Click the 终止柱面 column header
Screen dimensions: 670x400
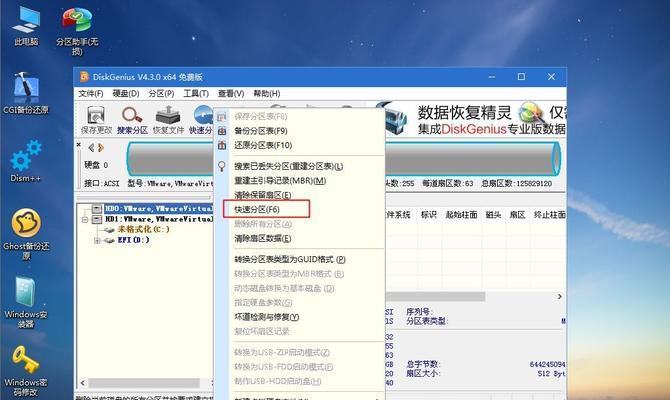[x=549, y=215]
